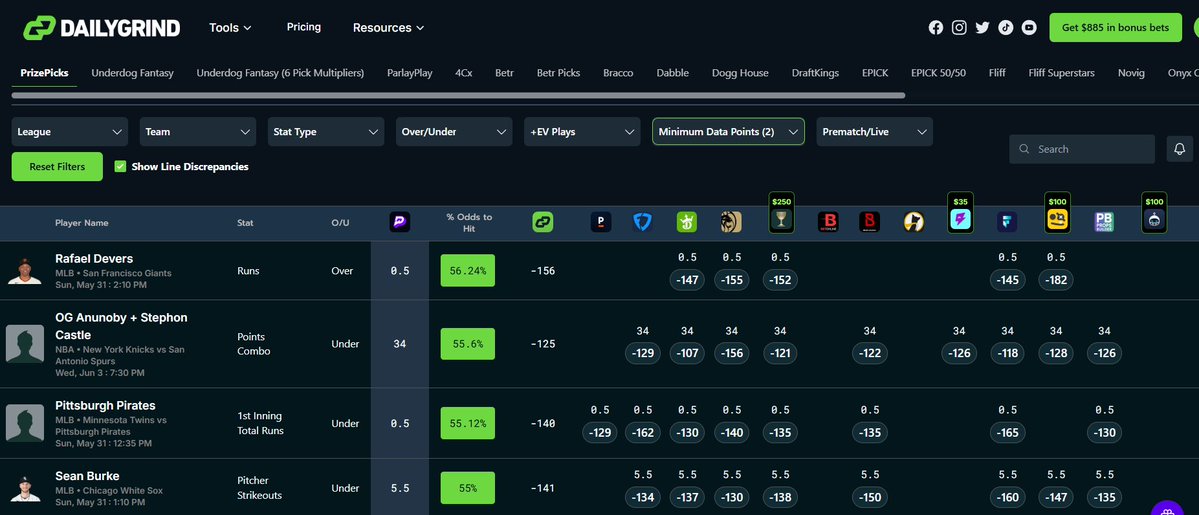The image size is (1199, 515).
Task: Expand the Resources menu
Action: (388, 28)
